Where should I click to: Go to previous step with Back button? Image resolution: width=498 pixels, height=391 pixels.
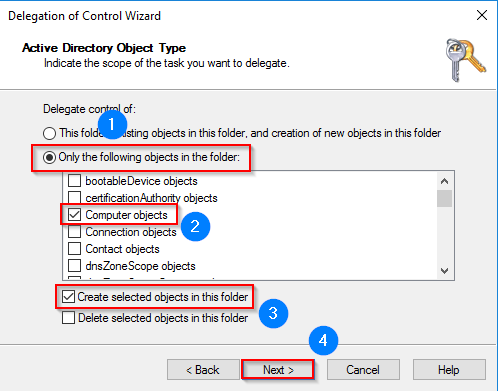click(203, 370)
